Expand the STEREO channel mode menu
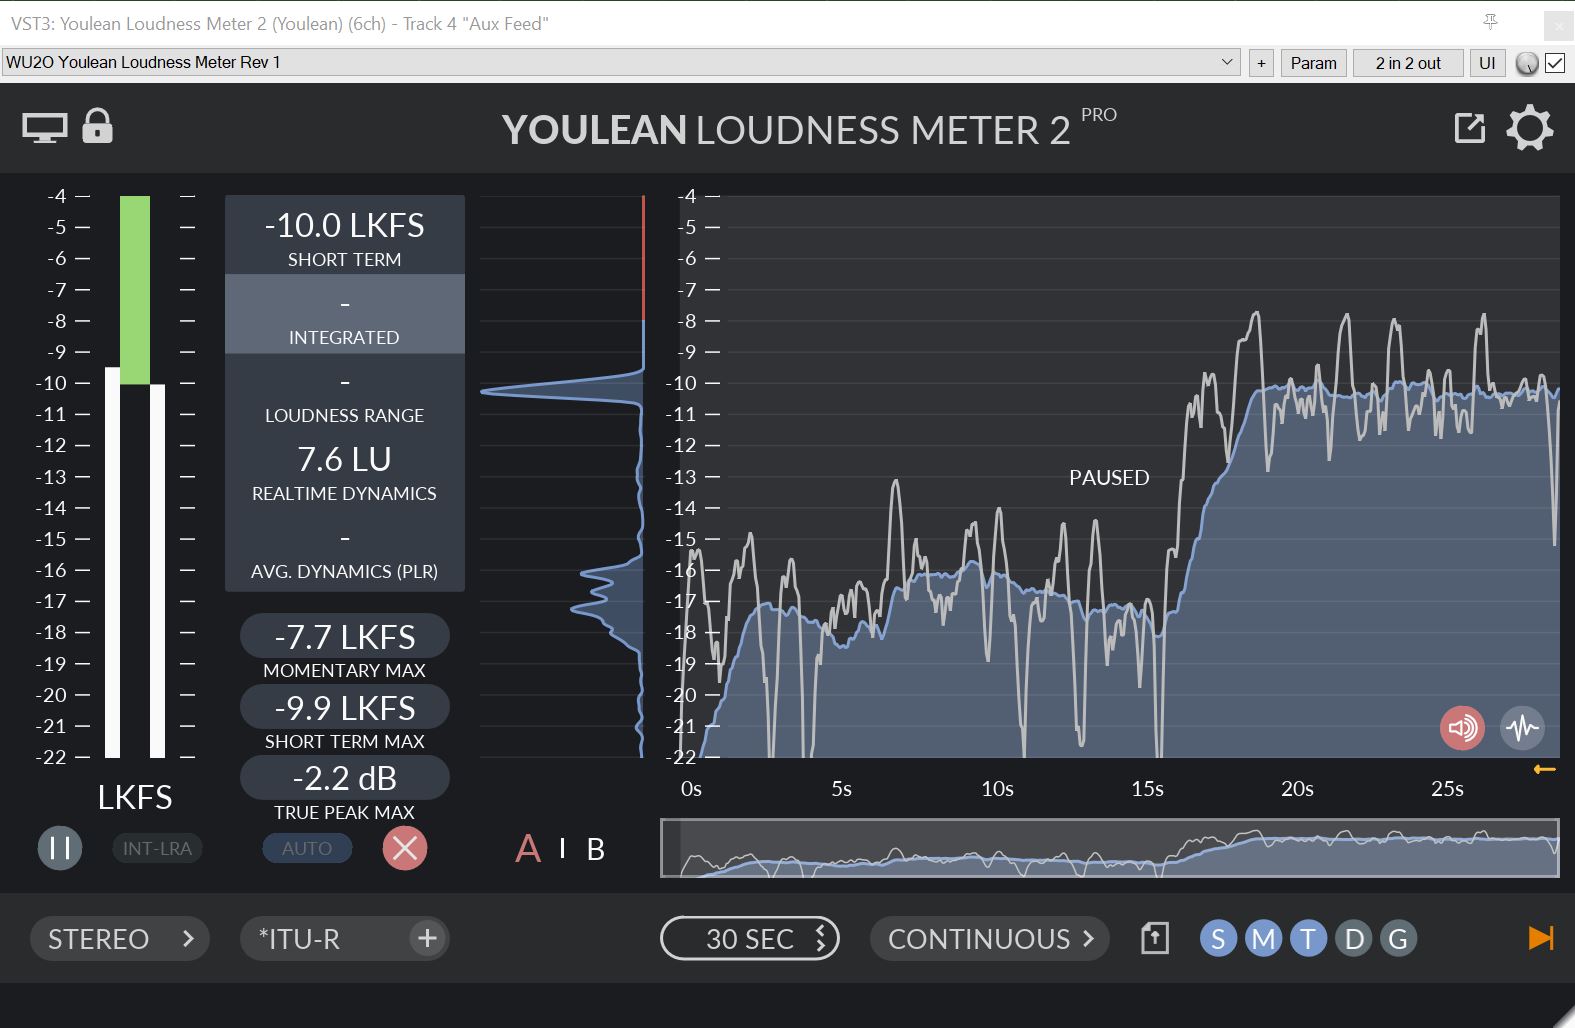Viewport: 1575px width, 1028px height. pos(119,939)
